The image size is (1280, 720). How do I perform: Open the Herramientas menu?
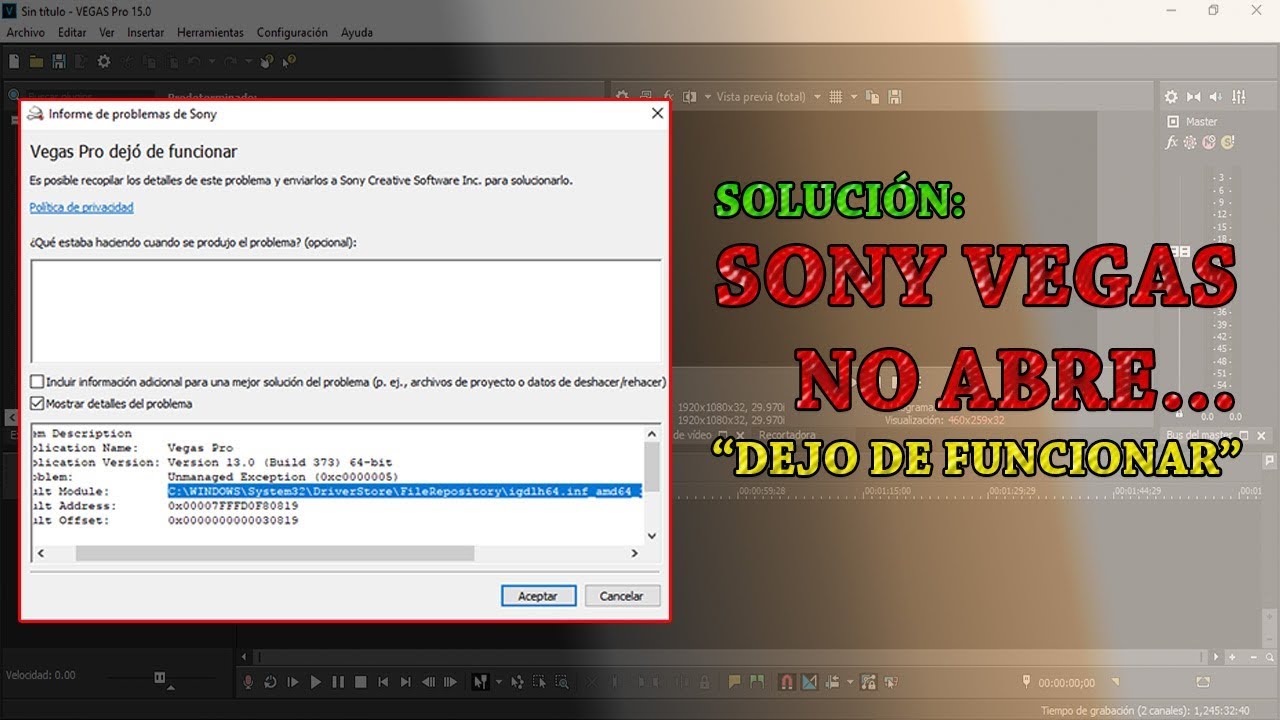tap(210, 32)
